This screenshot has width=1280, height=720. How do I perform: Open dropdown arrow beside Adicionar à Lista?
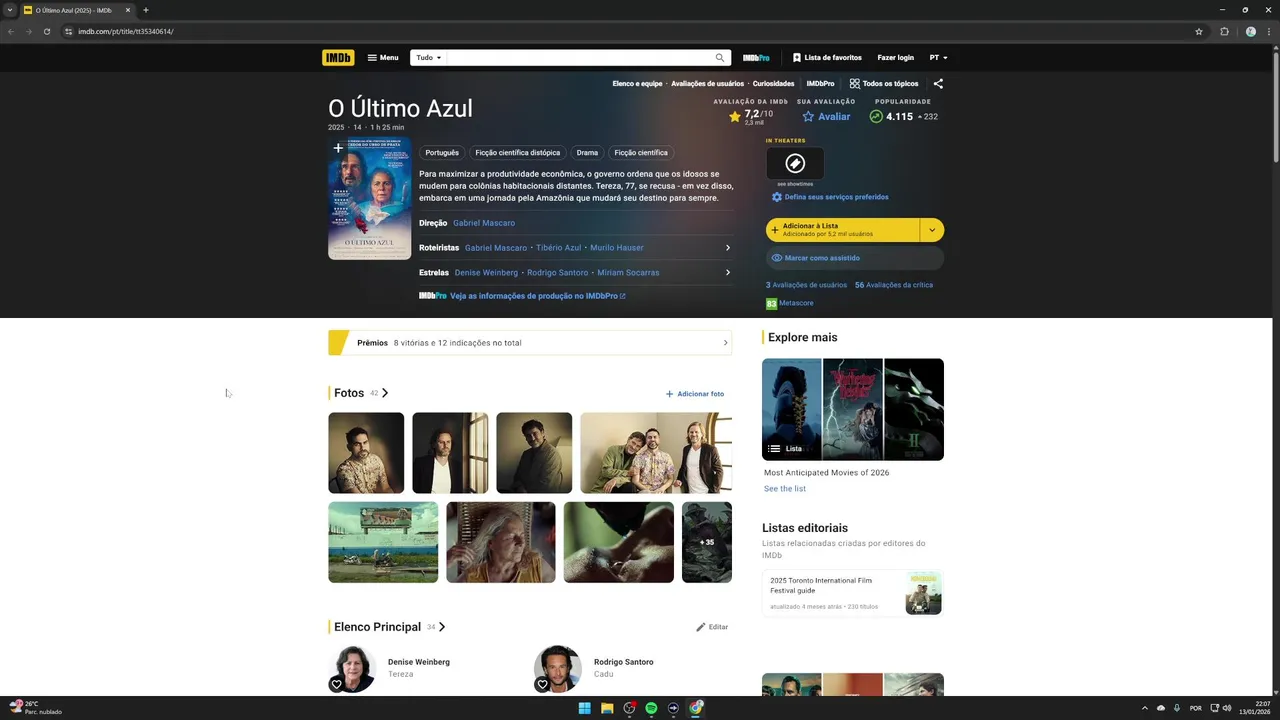click(932, 230)
